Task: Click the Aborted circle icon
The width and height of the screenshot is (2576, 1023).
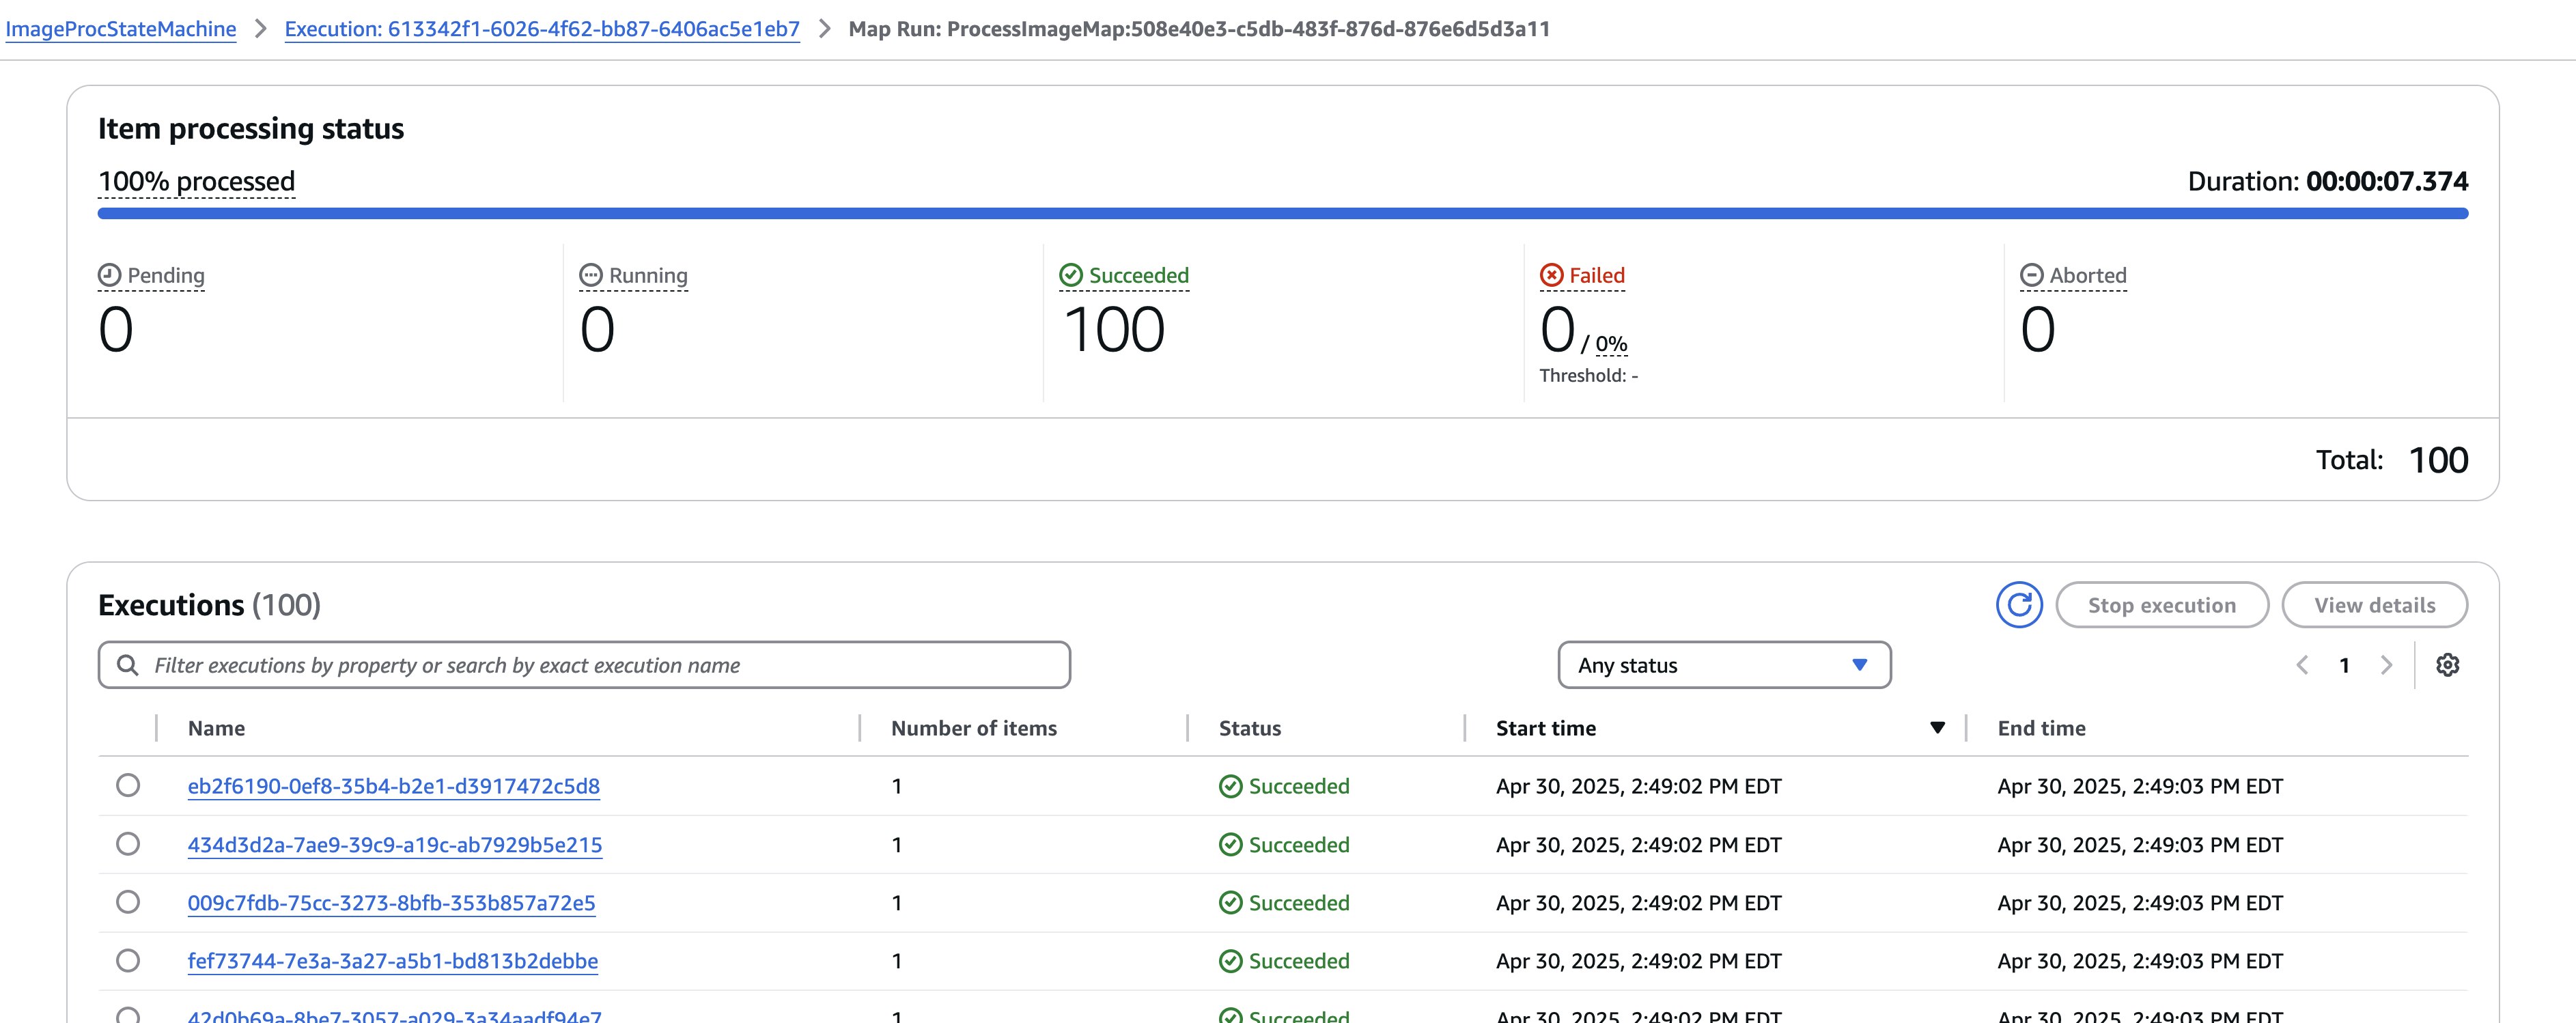Action: 2031,275
